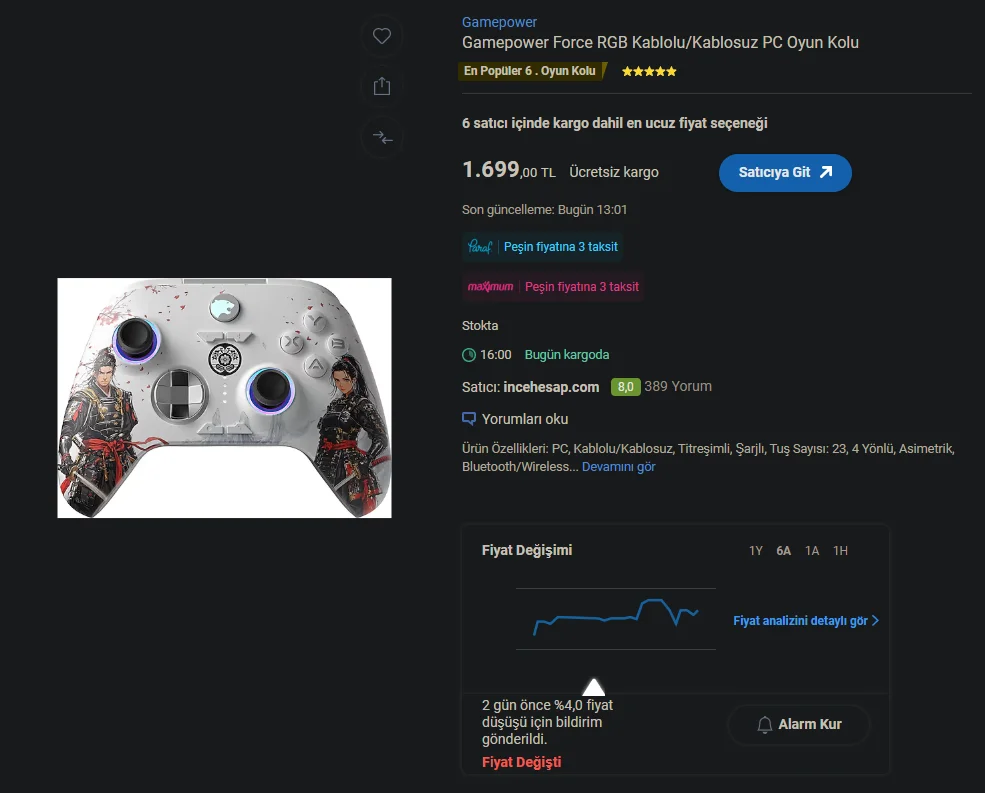Click the share icon
This screenshot has width=985, height=793.
(381, 87)
